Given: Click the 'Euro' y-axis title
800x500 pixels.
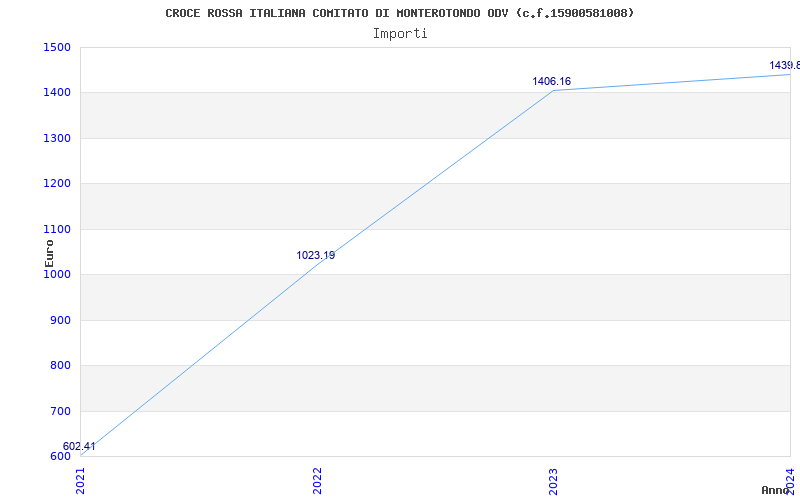Looking at the screenshot, I should [x=49, y=253].
